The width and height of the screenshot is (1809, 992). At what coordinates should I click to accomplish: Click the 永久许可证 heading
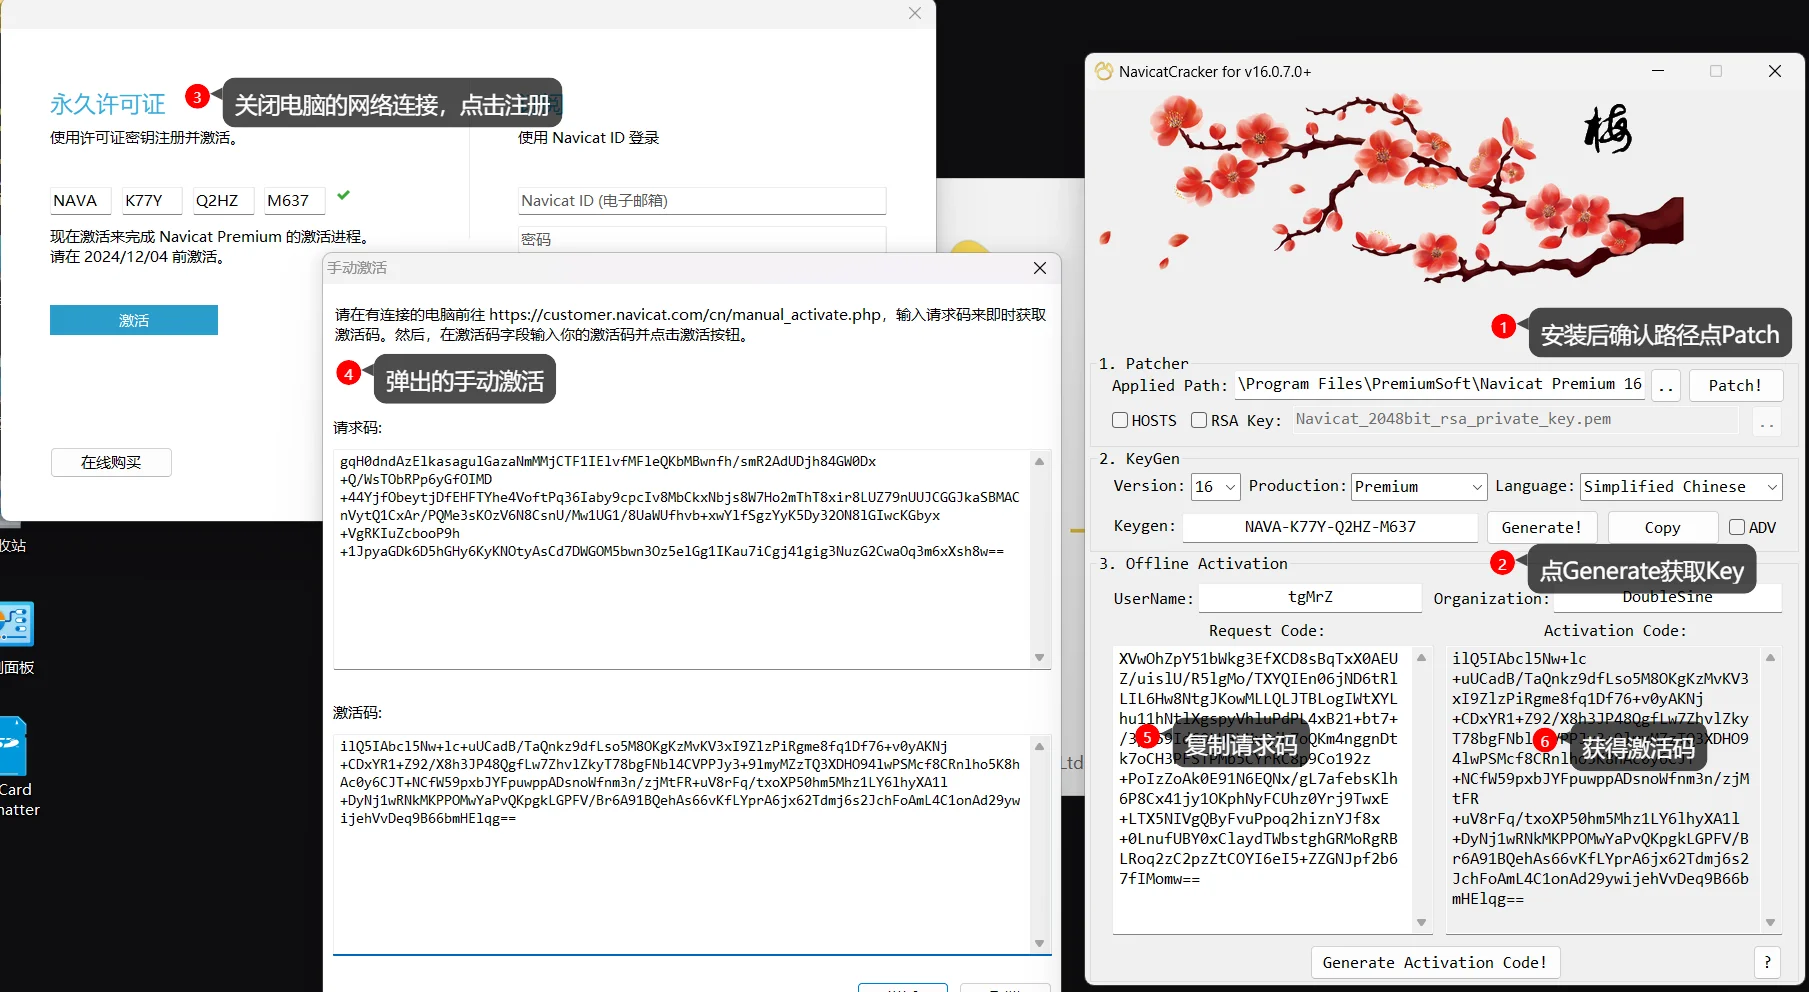108,104
